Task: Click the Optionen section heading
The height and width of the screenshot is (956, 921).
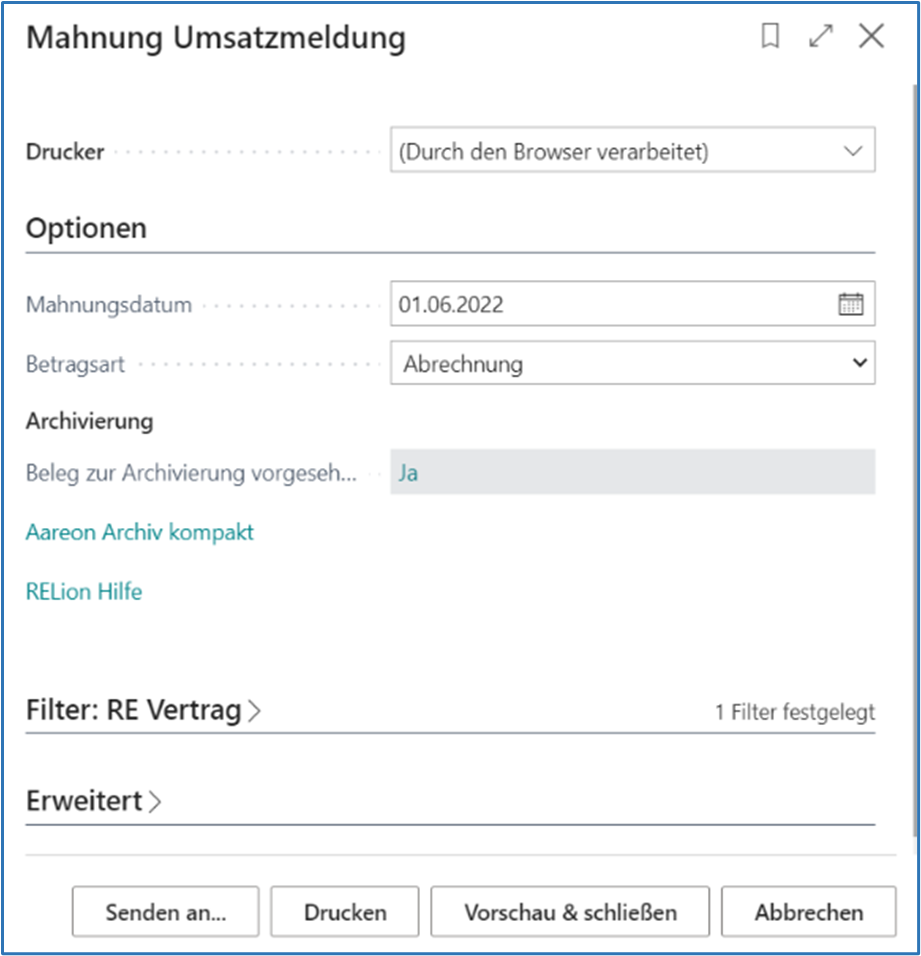Action: (x=86, y=228)
